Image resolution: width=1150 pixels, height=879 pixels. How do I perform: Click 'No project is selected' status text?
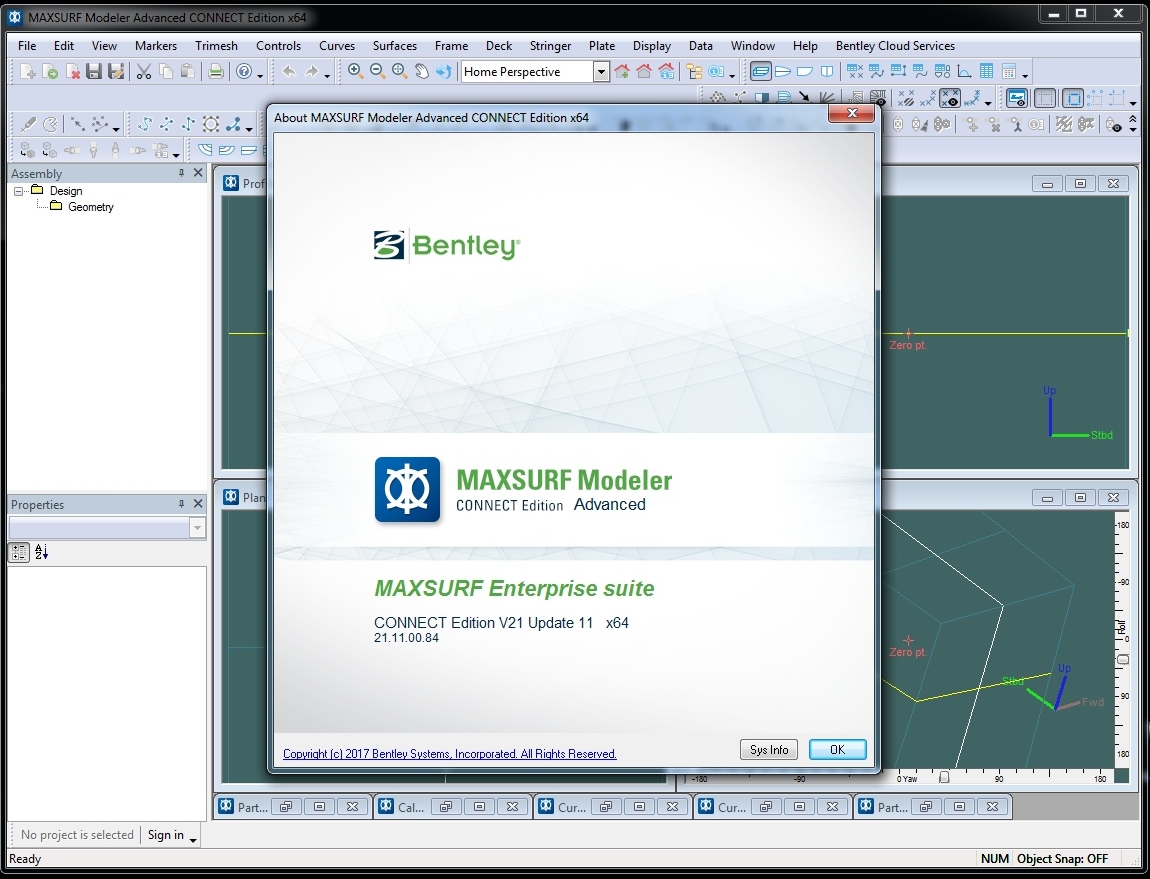coord(77,835)
